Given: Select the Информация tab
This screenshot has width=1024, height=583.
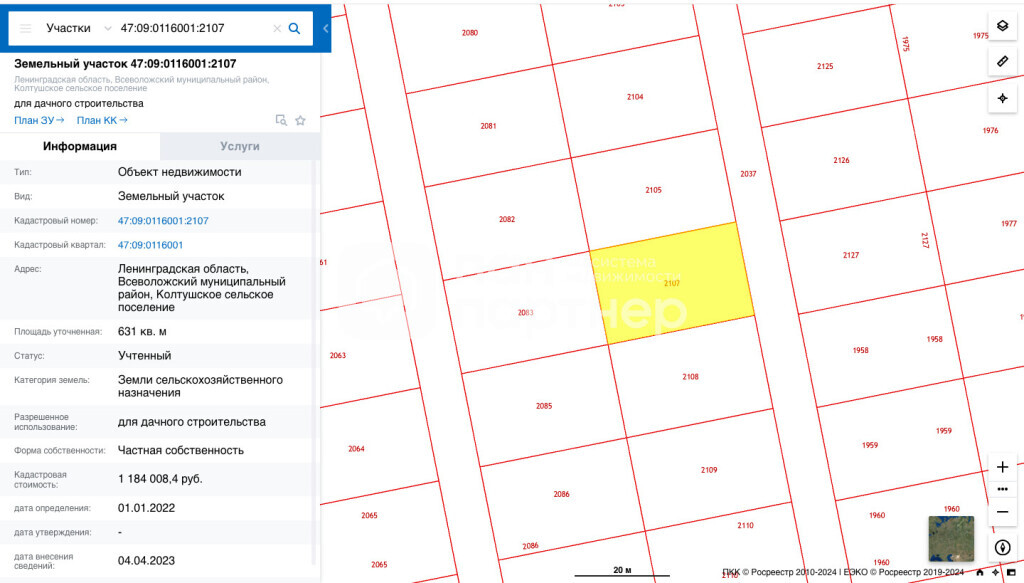Looking at the screenshot, I should [80, 146].
